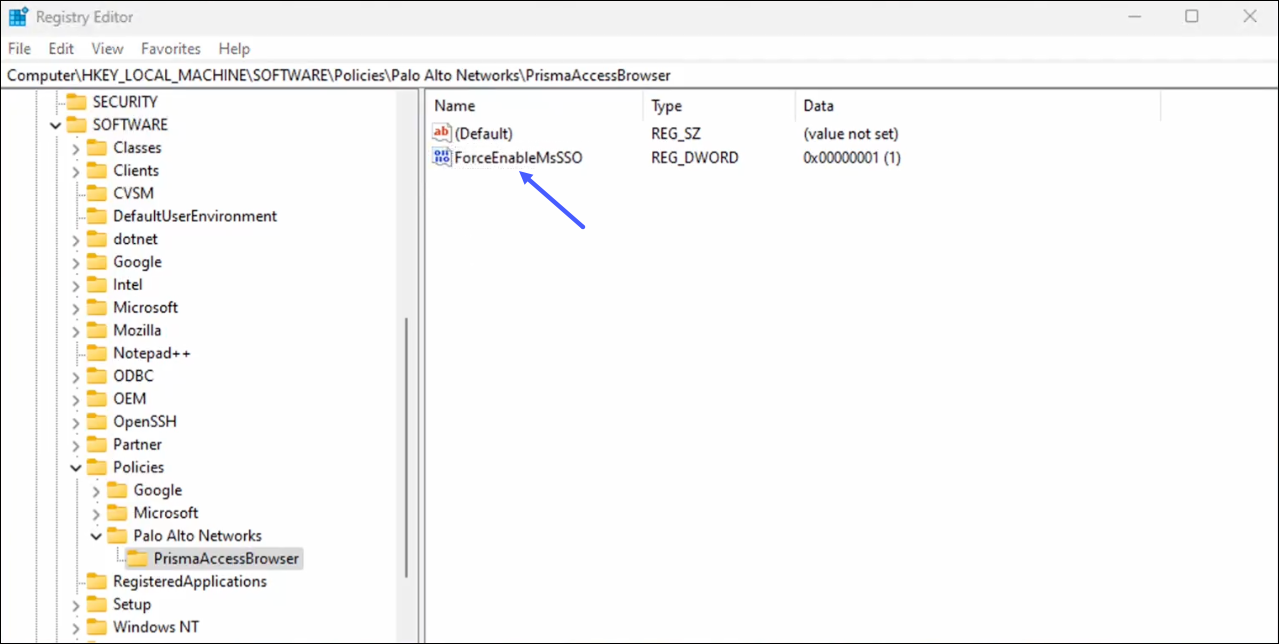The image size is (1279, 644).
Task: Collapse the SOFTWARE key
Action: pos(55,125)
